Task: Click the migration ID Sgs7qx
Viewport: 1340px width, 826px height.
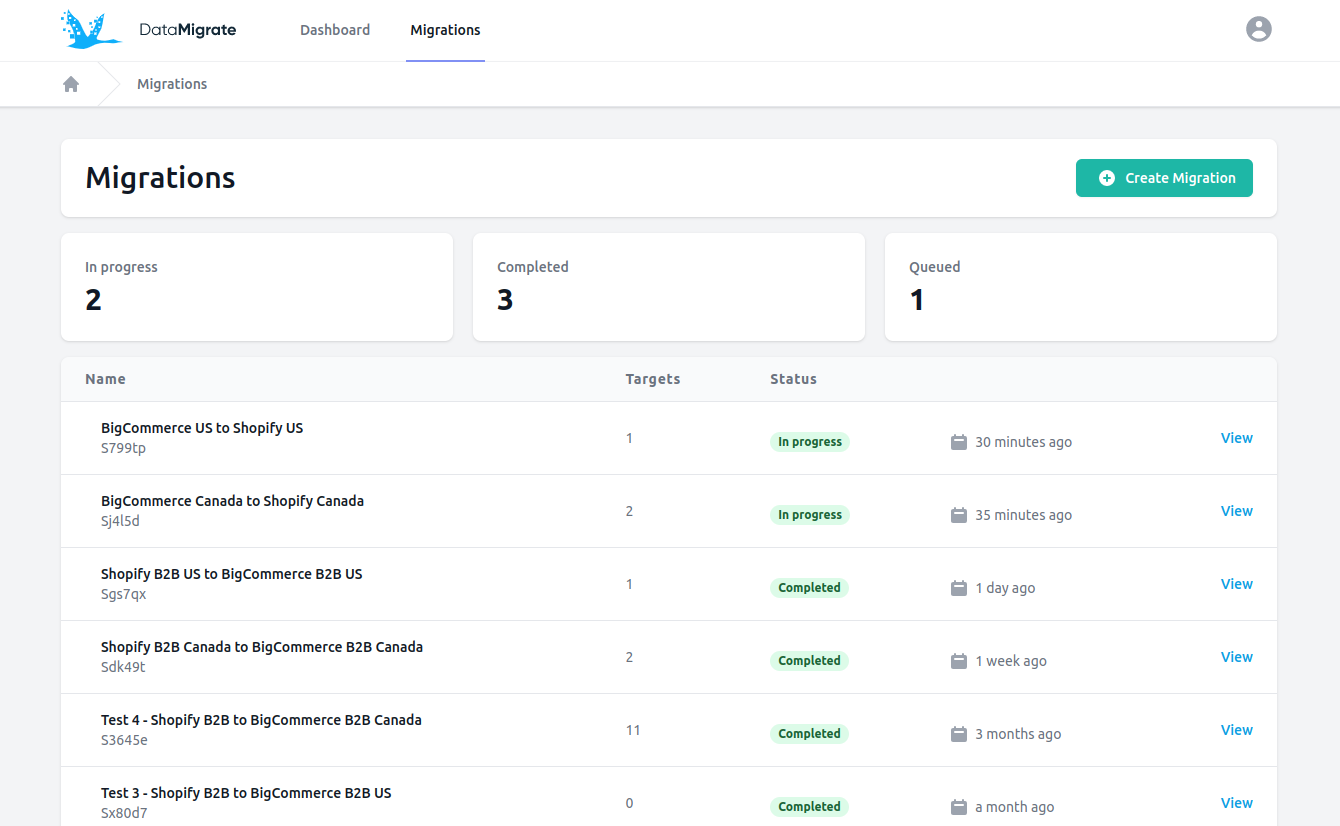Action: [x=124, y=594]
